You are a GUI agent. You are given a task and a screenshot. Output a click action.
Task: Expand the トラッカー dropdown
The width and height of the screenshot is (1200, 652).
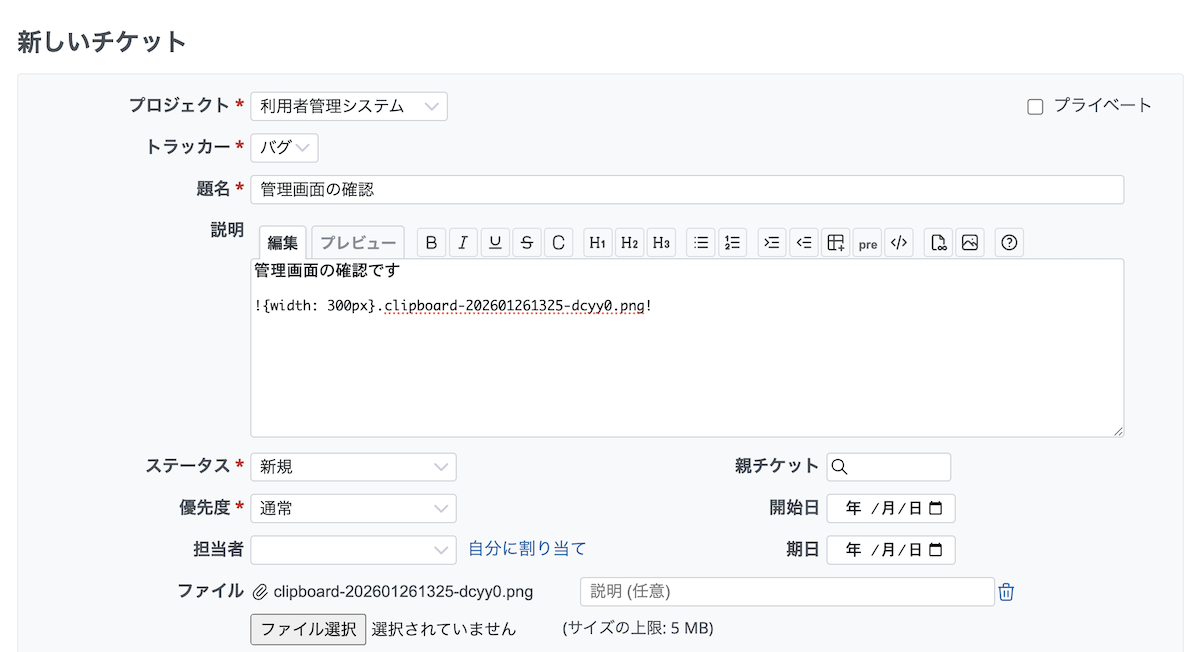coord(284,148)
